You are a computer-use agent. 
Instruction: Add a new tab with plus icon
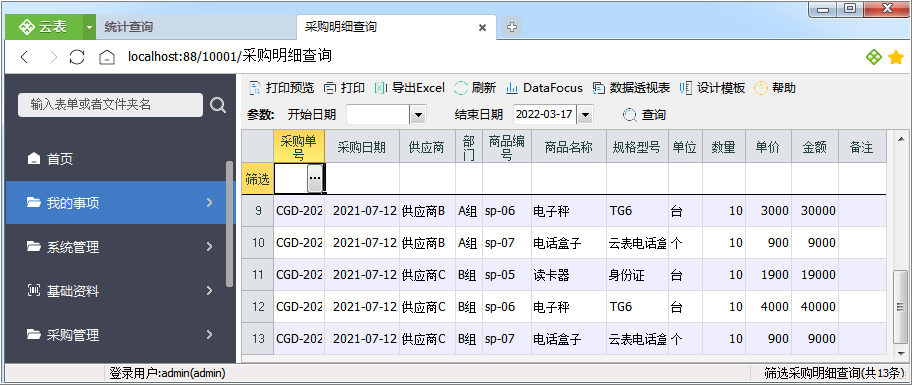[x=511, y=27]
